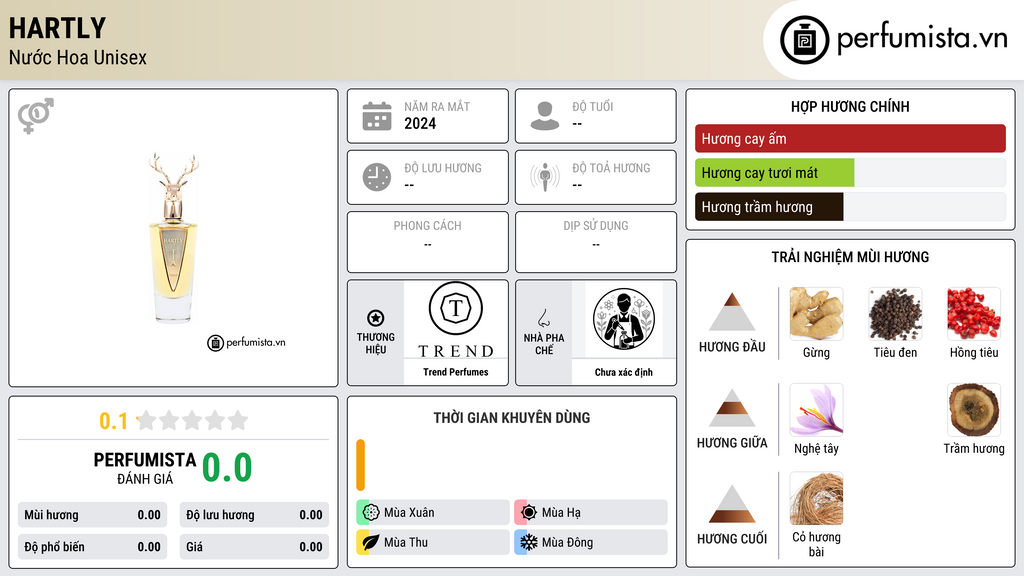Screen dimensions: 1024x576
Task: Click the Hương cuối pyramid icon
Action: [732, 504]
